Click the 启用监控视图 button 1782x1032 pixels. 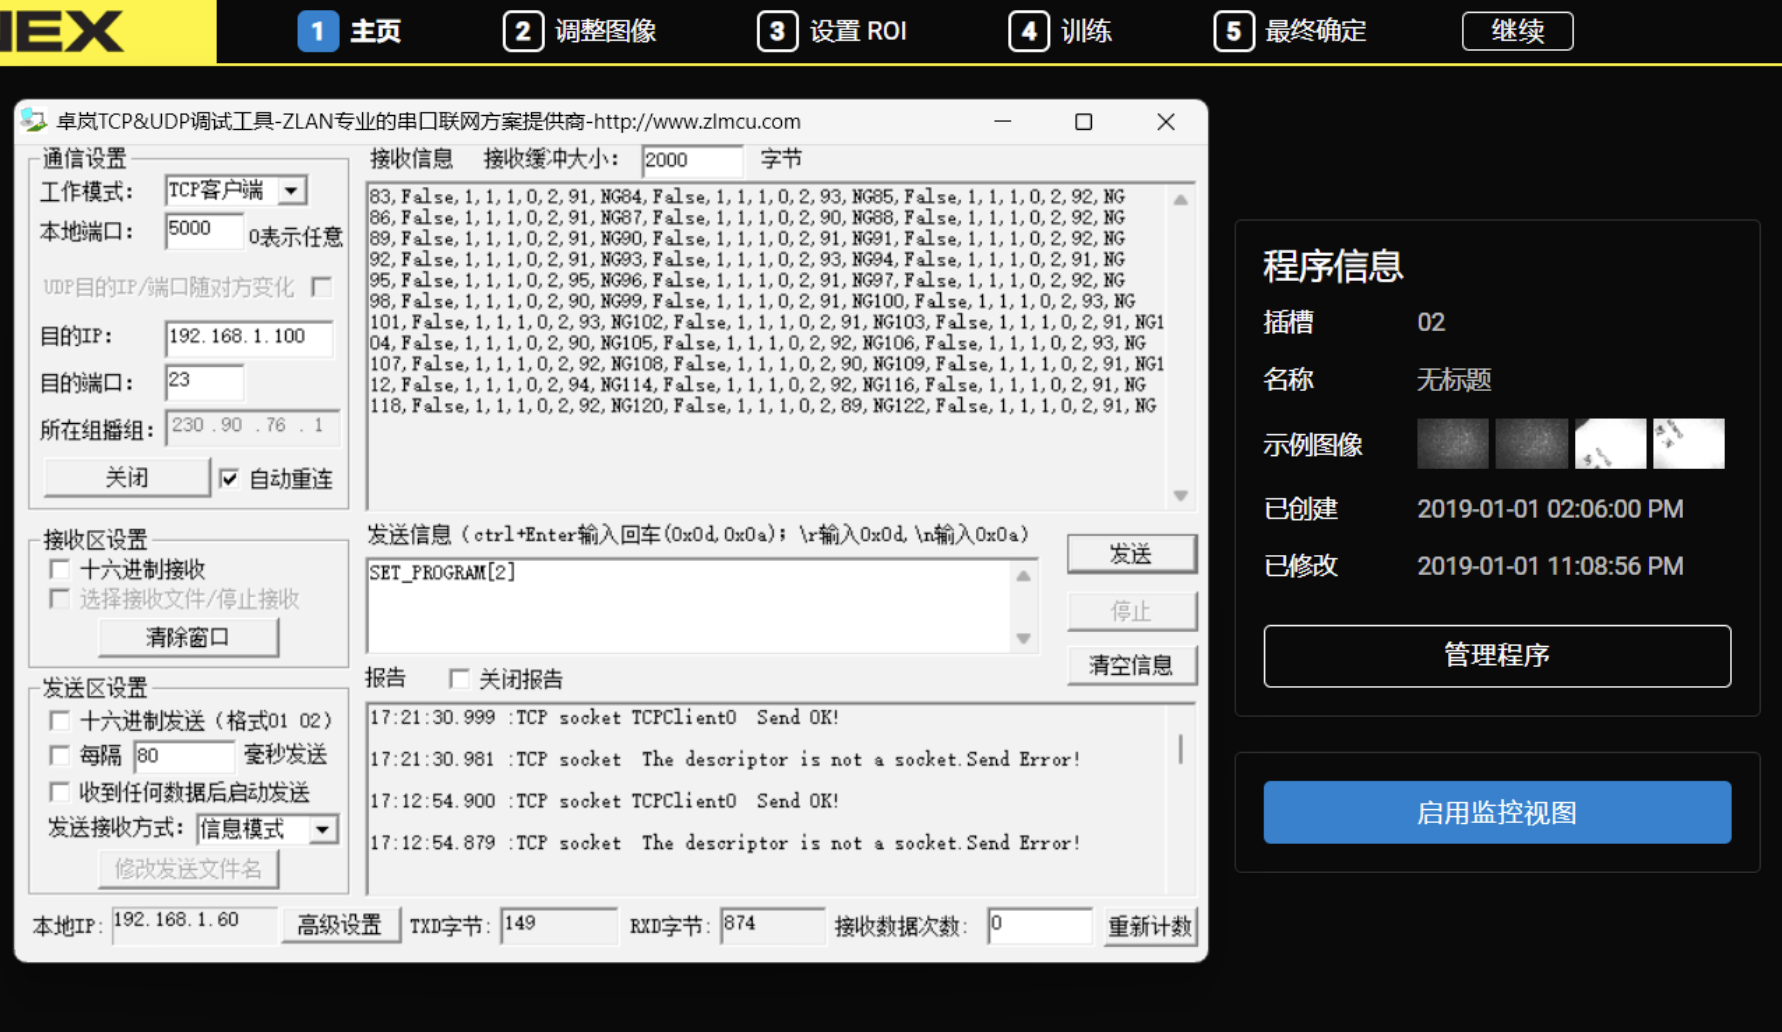click(x=1496, y=812)
